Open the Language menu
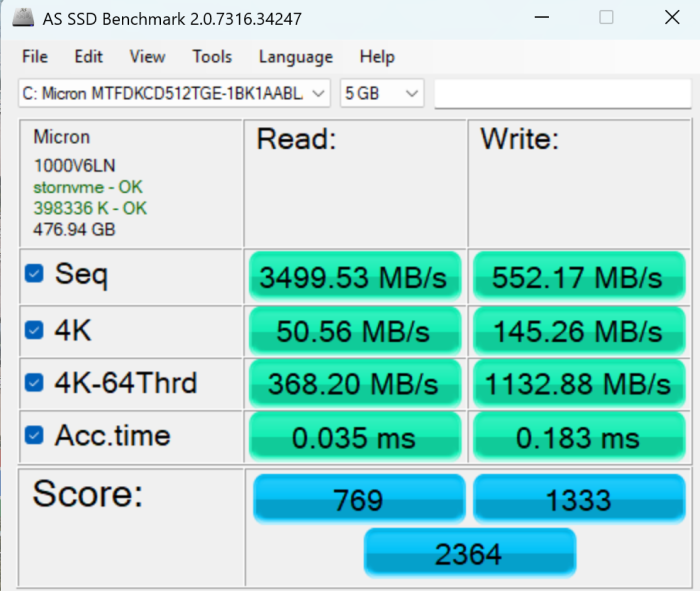The width and height of the screenshot is (700, 591). pos(295,57)
